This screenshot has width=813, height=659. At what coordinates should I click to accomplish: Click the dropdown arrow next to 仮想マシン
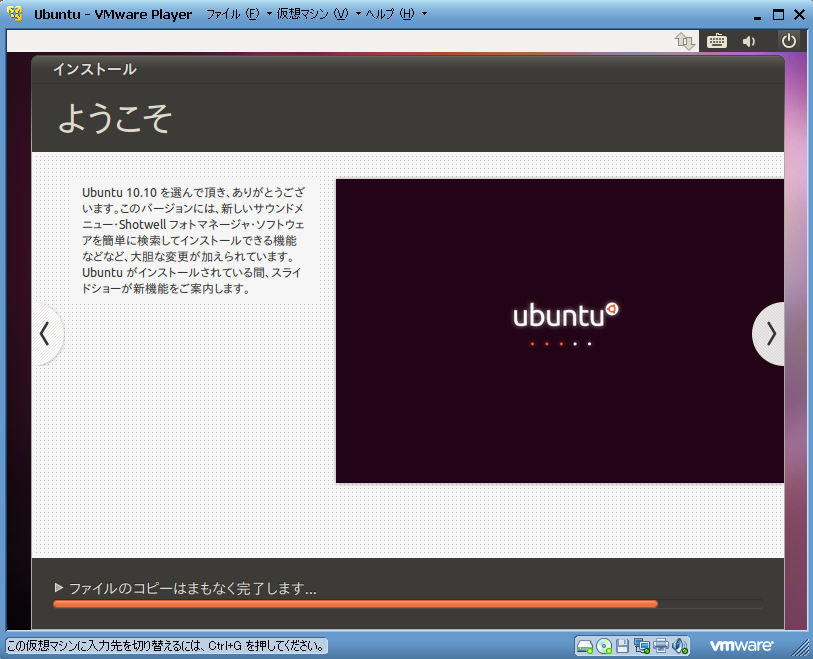pyautogui.click(x=358, y=14)
